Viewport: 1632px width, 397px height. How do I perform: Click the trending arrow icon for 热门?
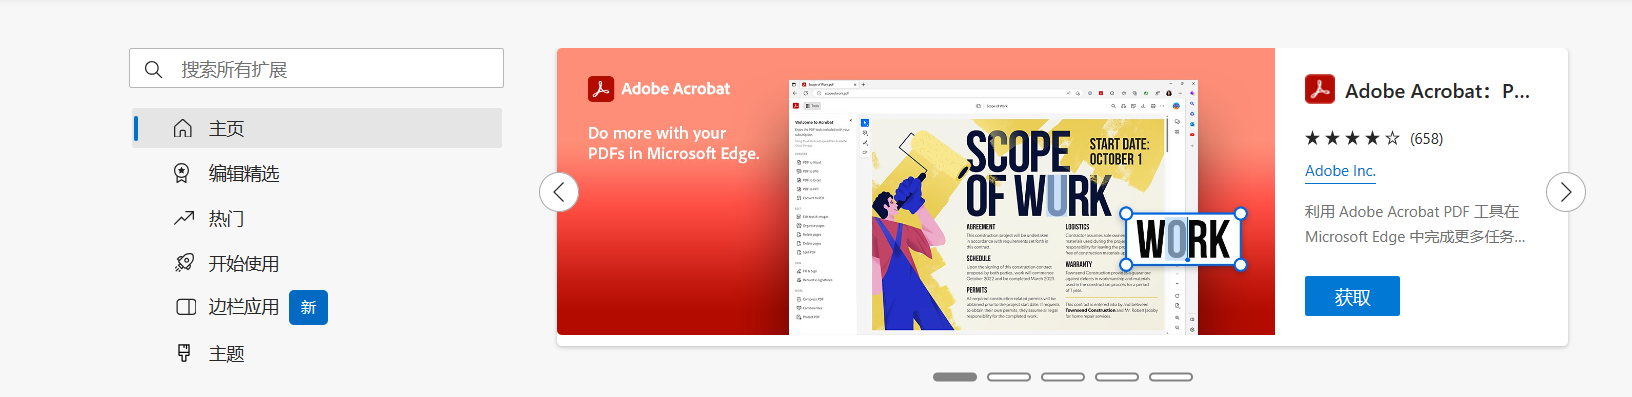(184, 218)
